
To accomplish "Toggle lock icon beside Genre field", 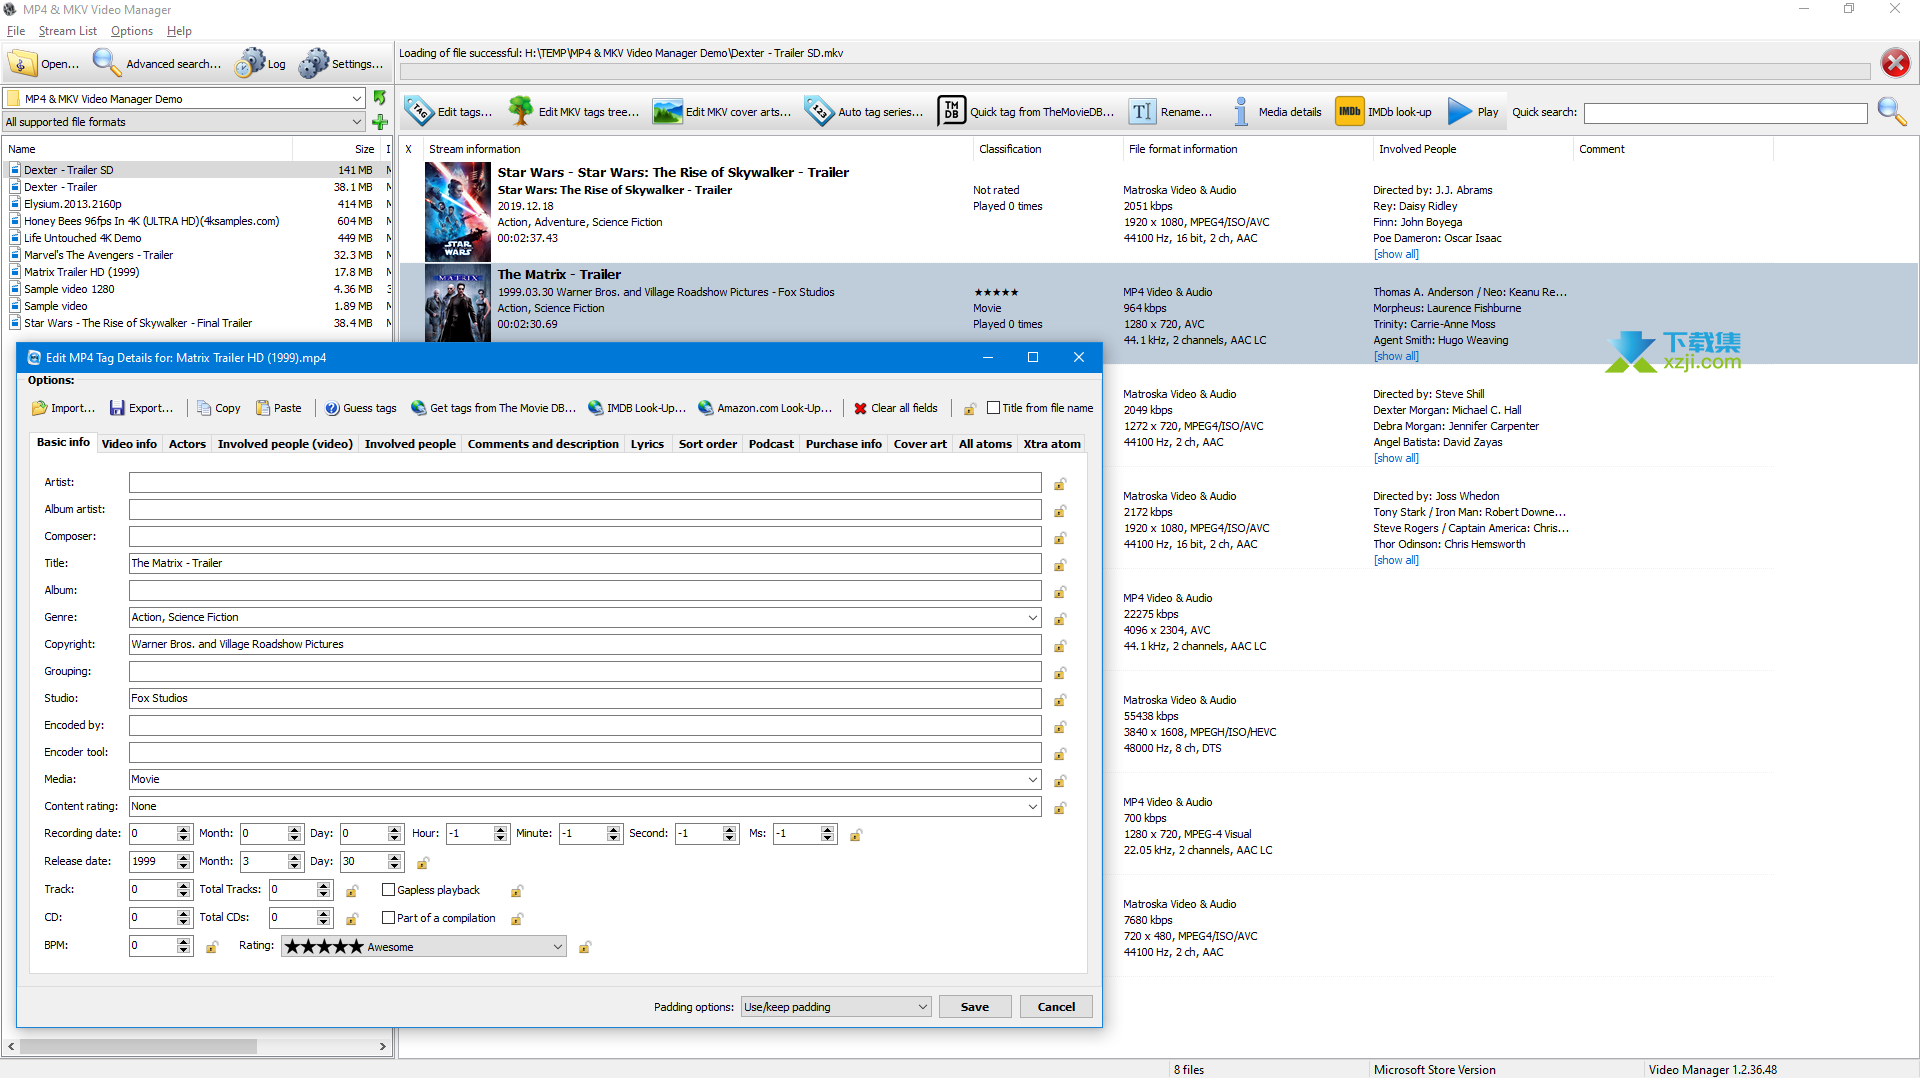I will tap(1060, 619).
